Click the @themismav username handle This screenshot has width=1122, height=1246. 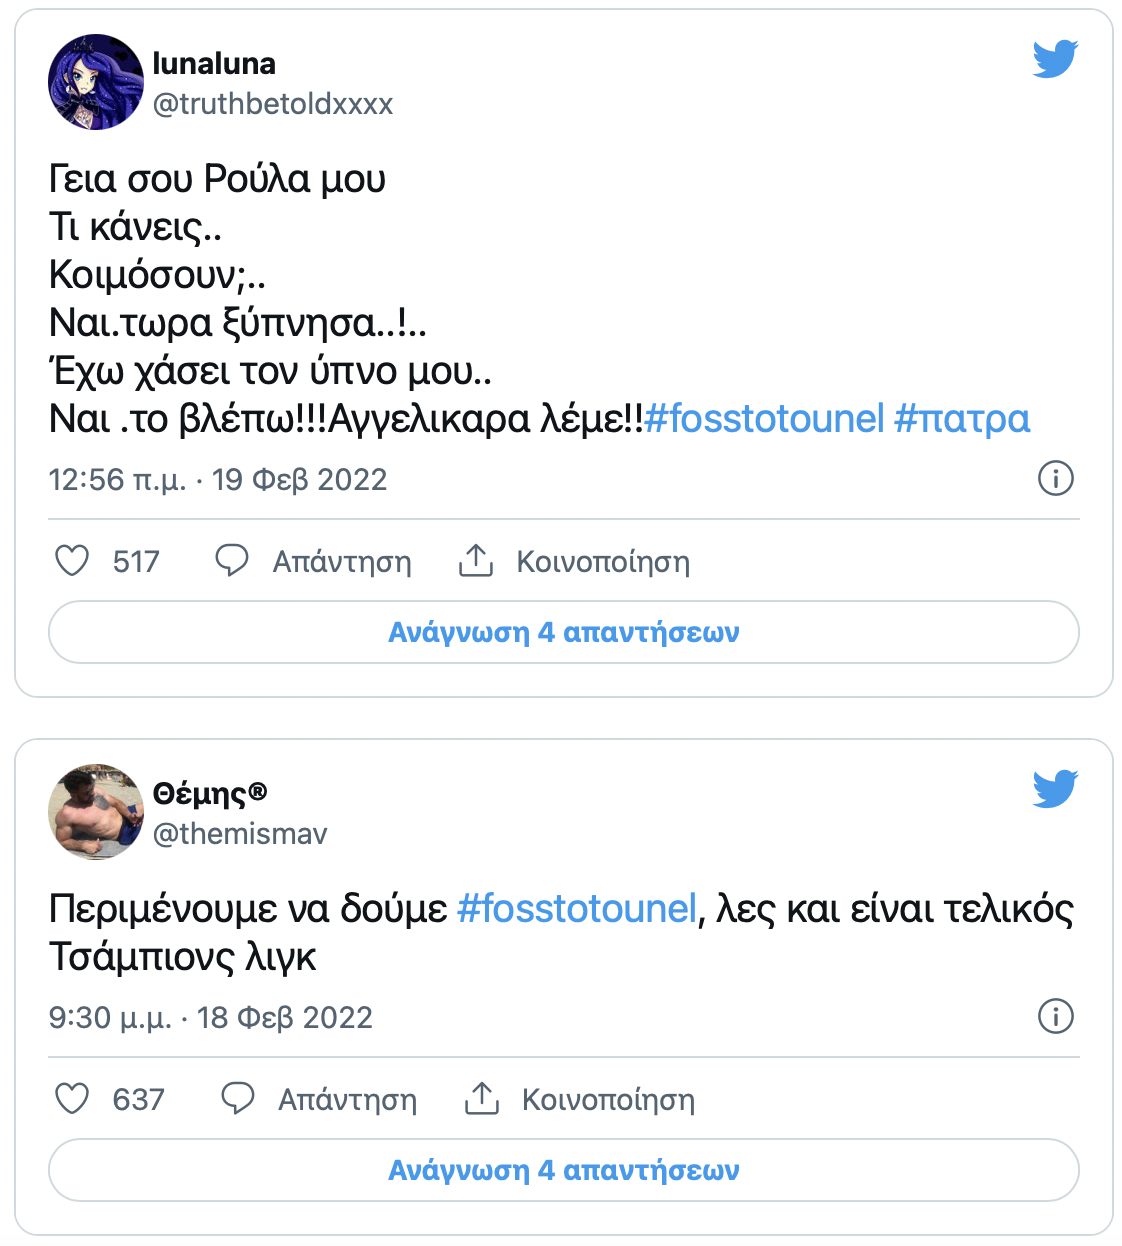240,833
